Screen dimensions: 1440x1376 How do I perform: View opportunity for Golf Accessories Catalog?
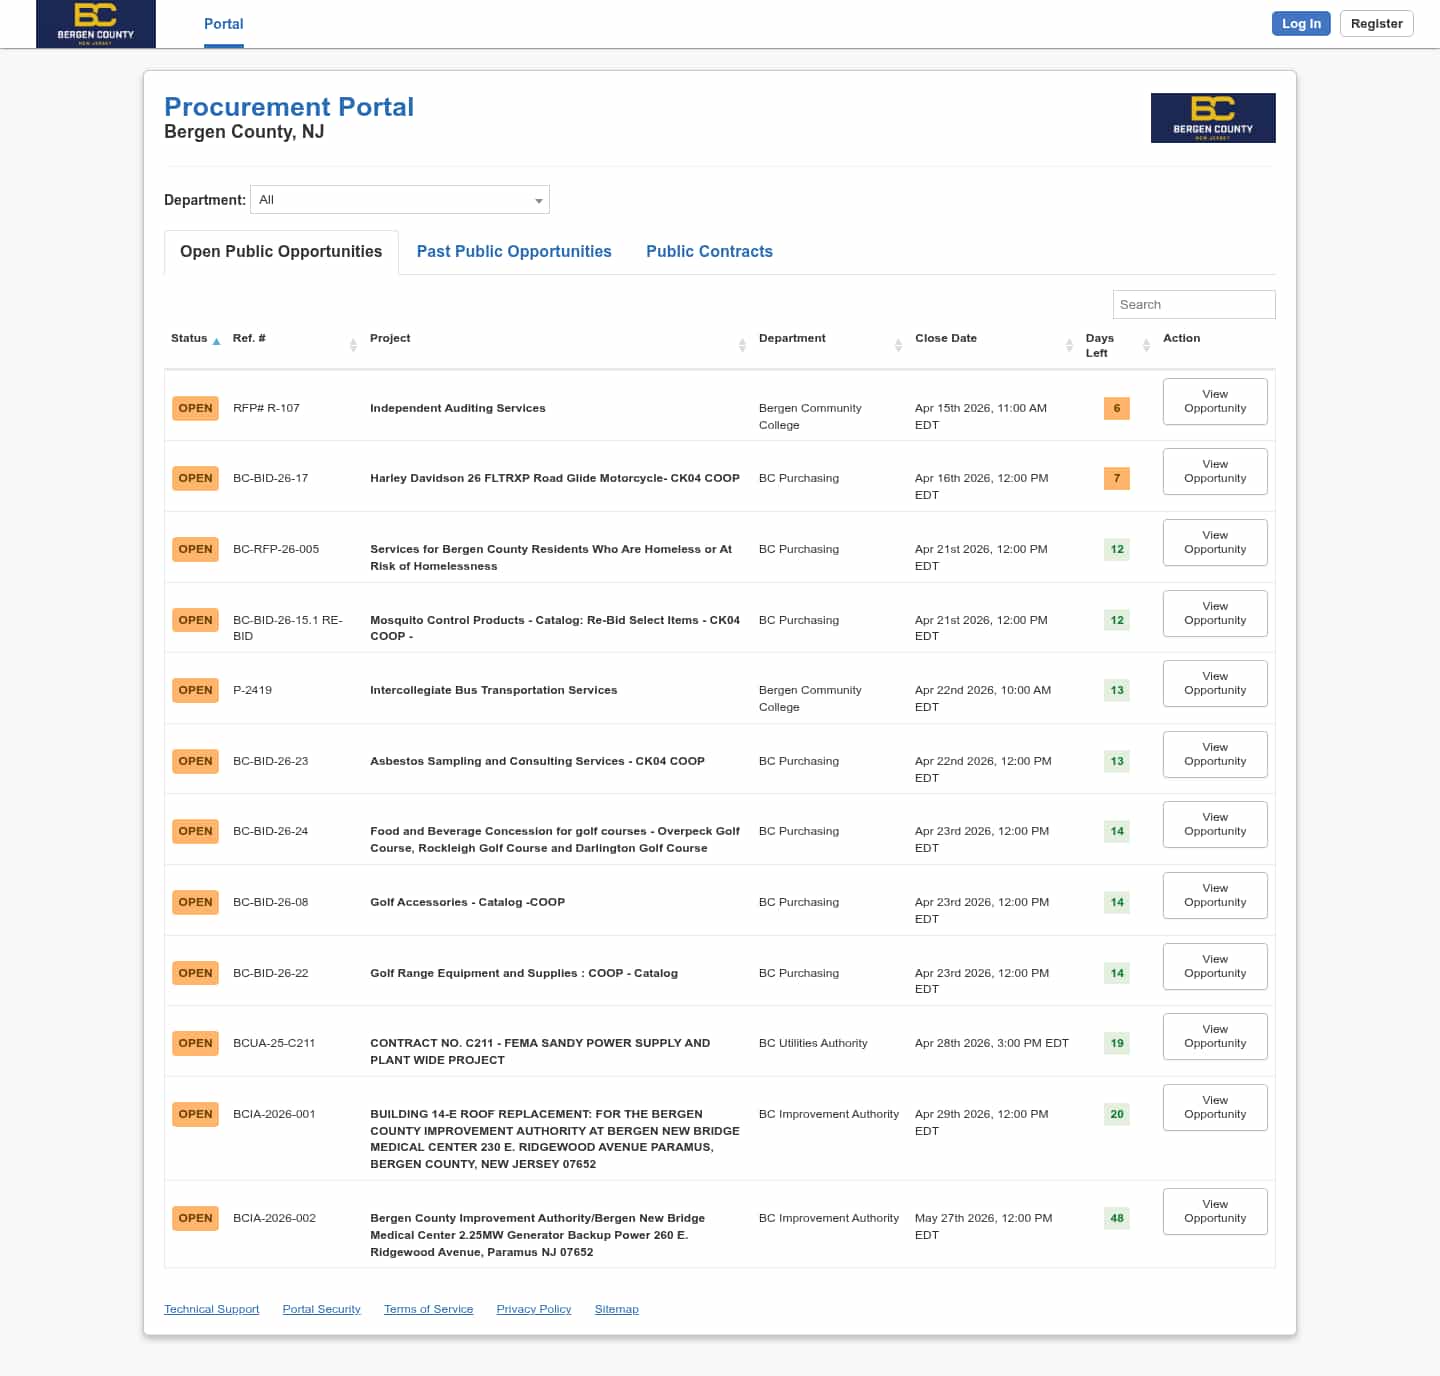click(x=1215, y=896)
